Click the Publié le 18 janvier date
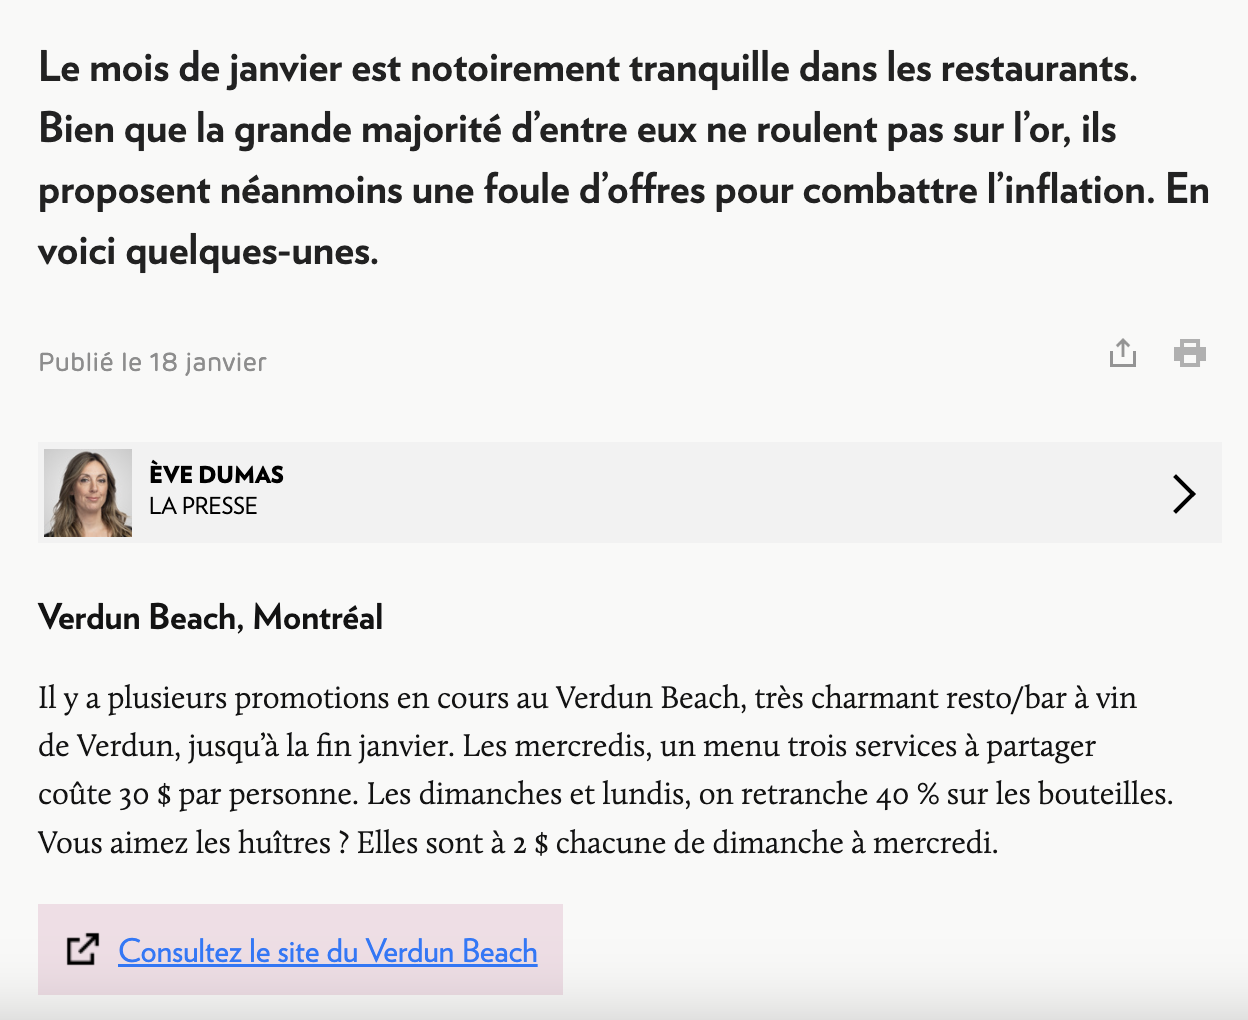 click(x=152, y=362)
